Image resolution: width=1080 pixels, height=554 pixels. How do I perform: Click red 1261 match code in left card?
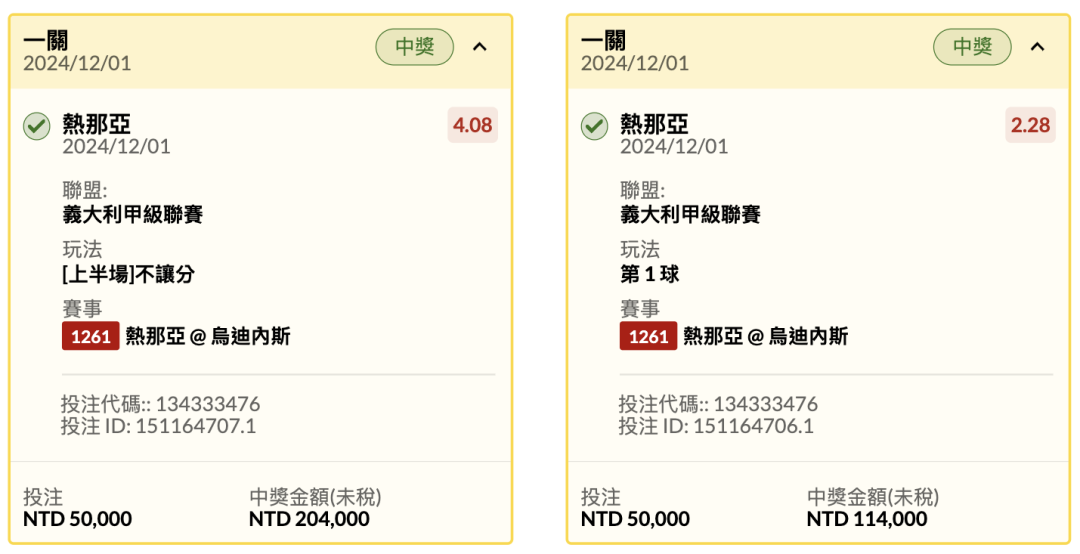coord(91,336)
